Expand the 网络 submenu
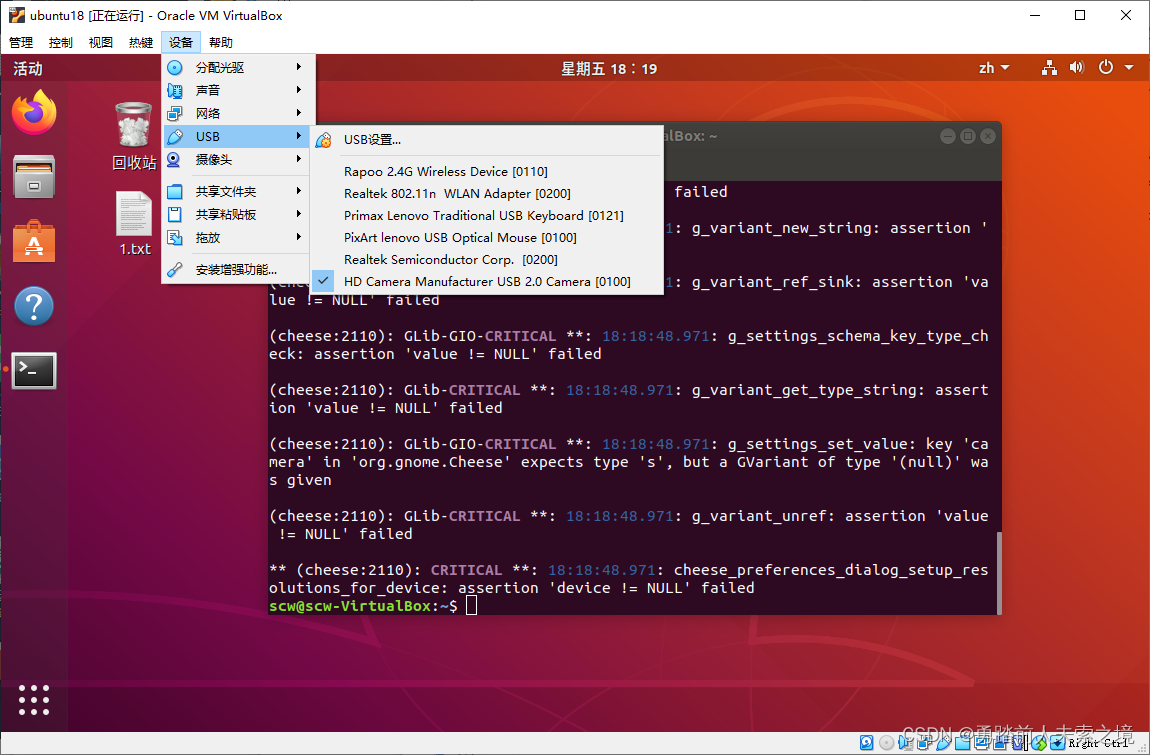Viewport: 1150px width, 755px height. [238, 113]
